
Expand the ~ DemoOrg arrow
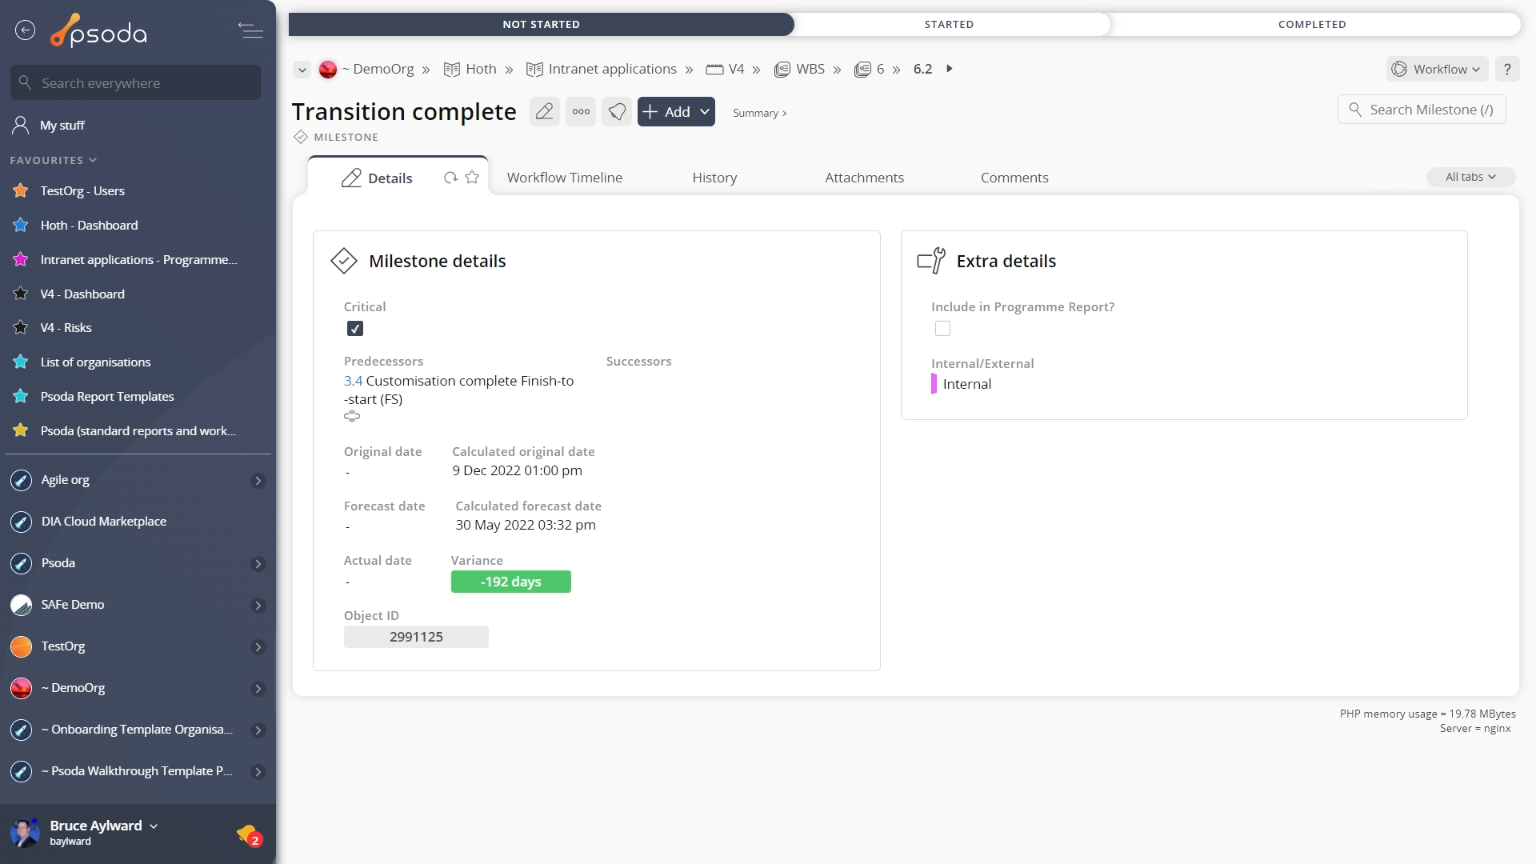258,689
